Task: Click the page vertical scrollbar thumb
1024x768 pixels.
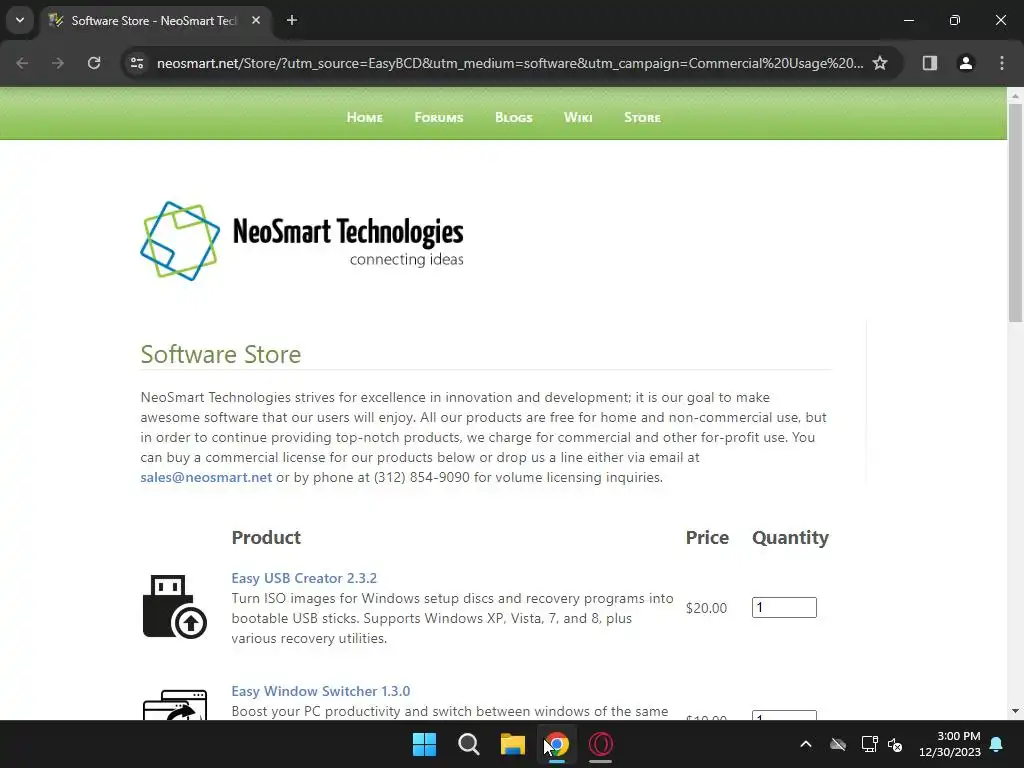Action: [1015, 212]
